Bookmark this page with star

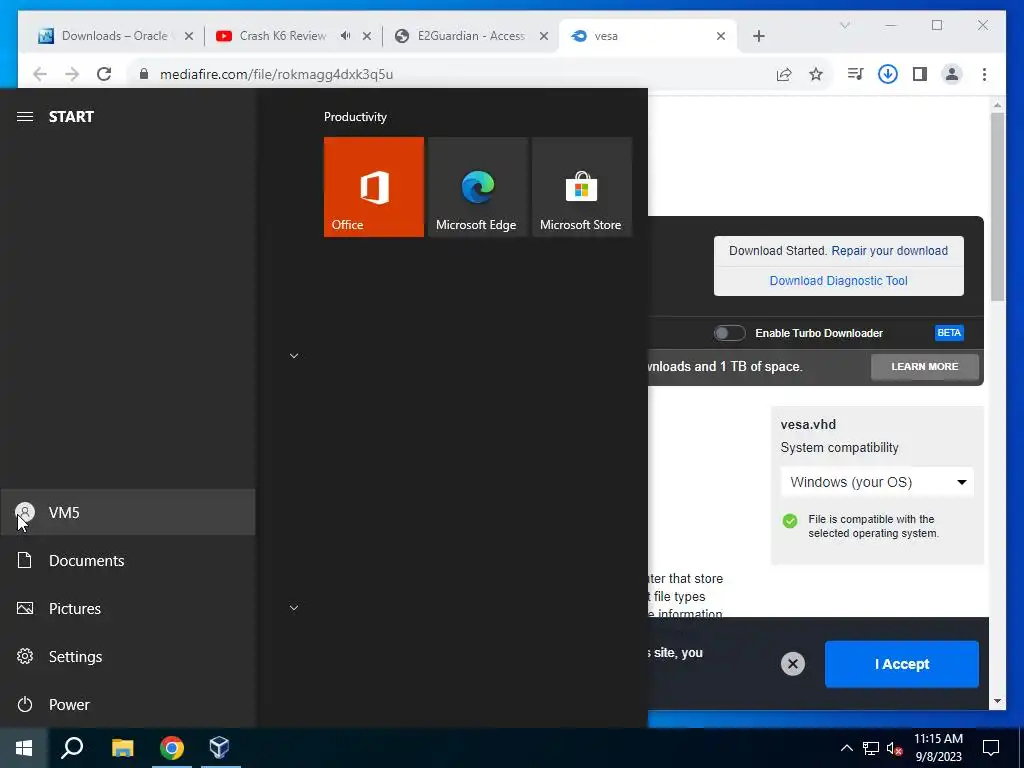pyautogui.click(x=816, y=74)
